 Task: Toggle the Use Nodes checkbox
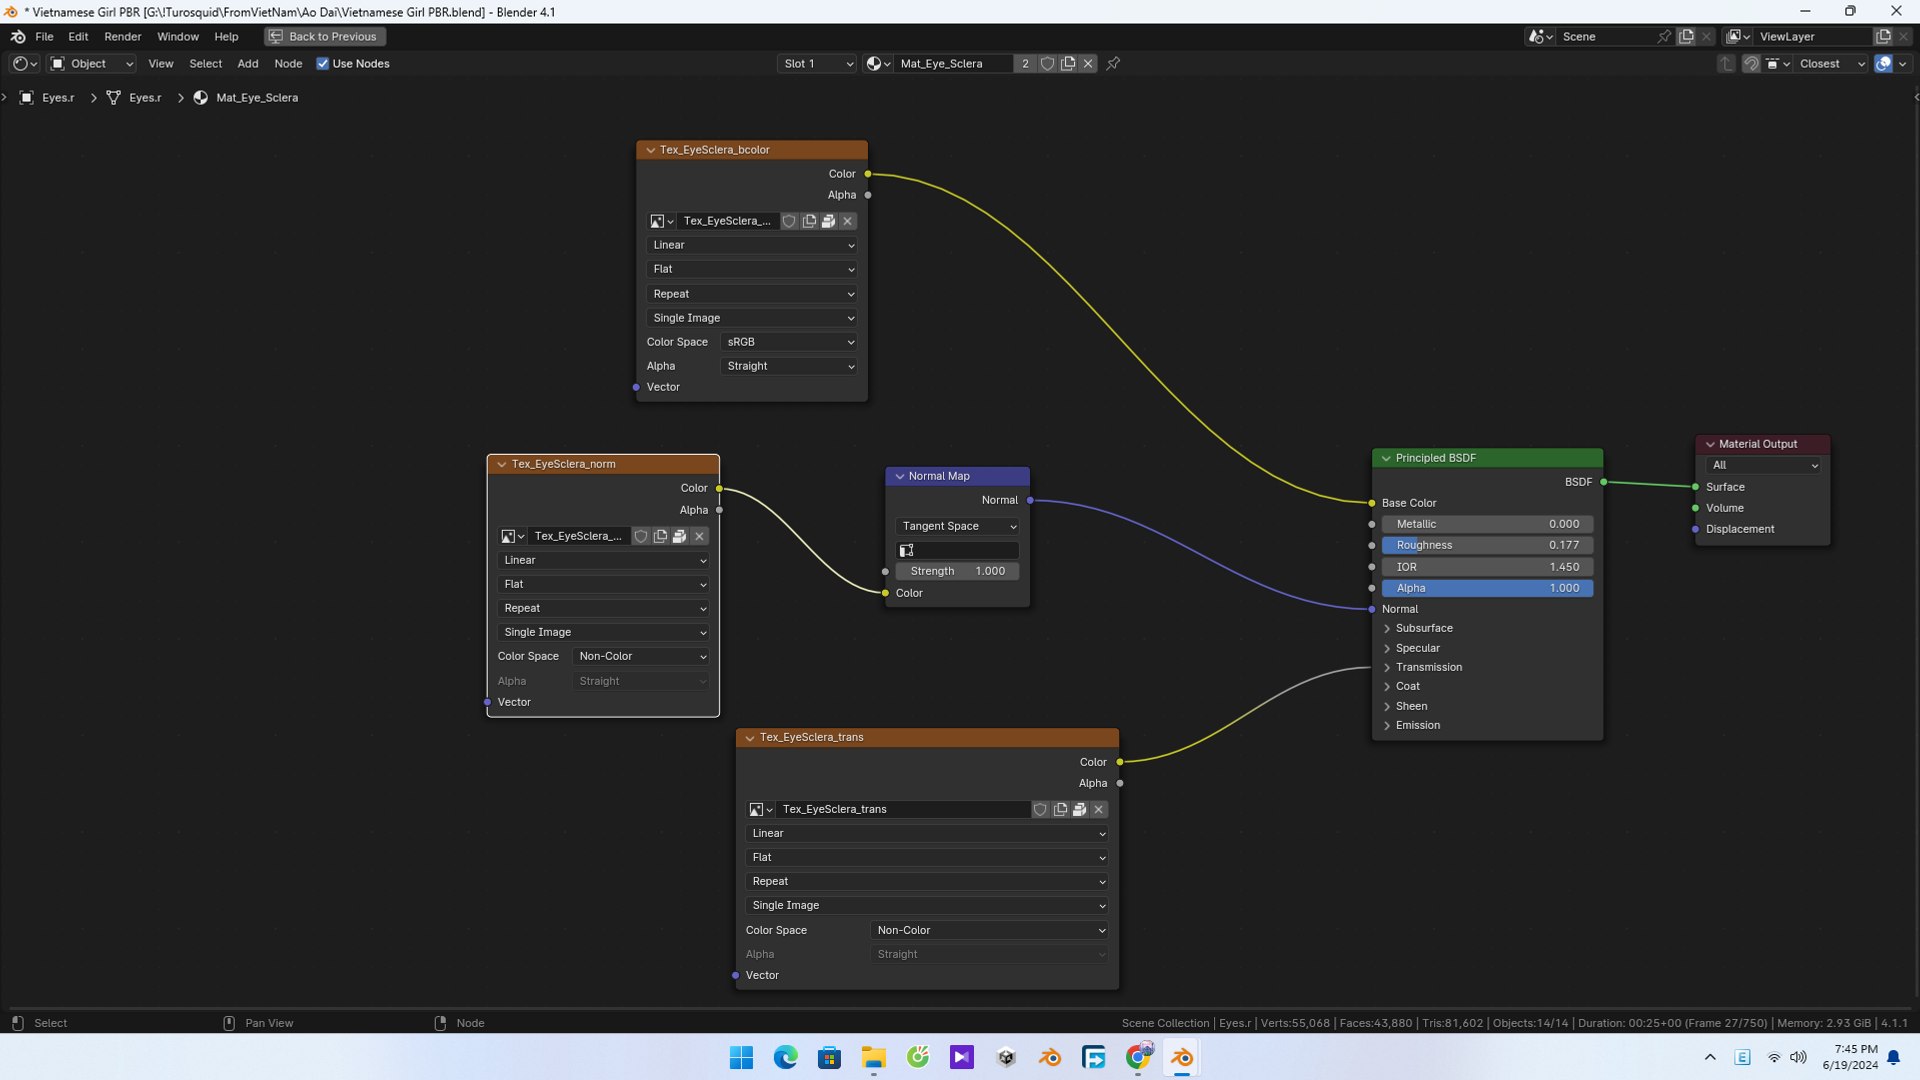tap(323, 63)
